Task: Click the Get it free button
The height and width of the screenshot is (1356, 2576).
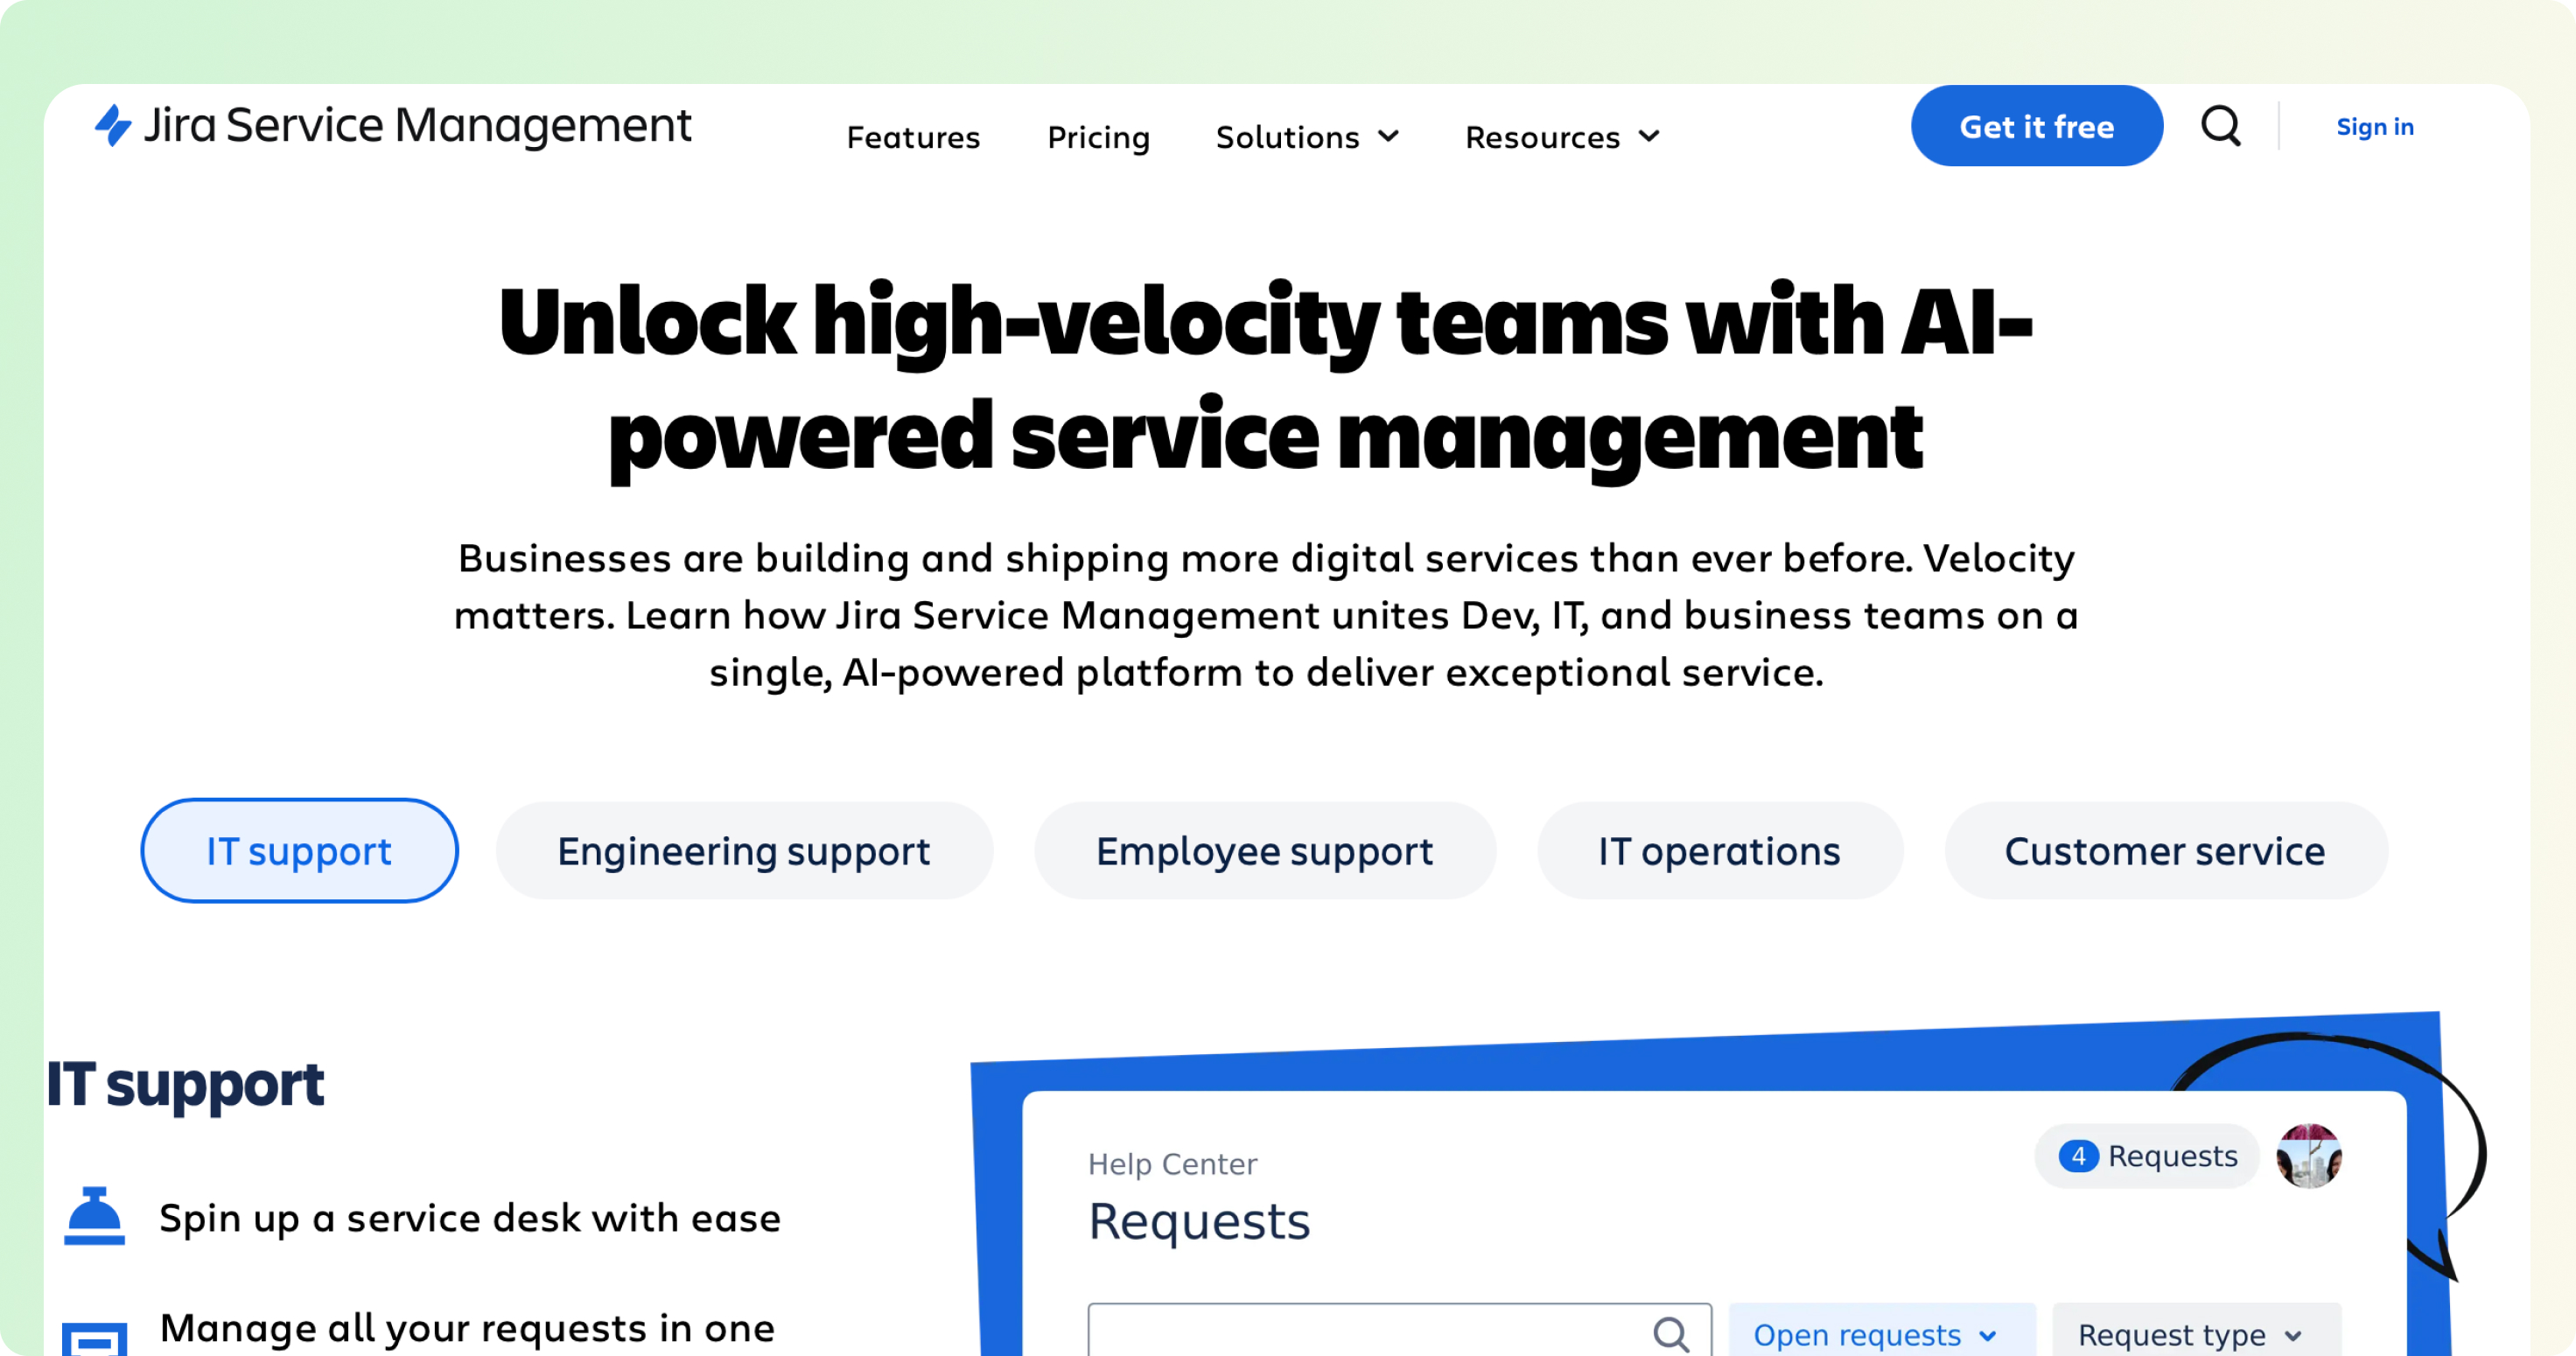Action: tap(2036, 127)
